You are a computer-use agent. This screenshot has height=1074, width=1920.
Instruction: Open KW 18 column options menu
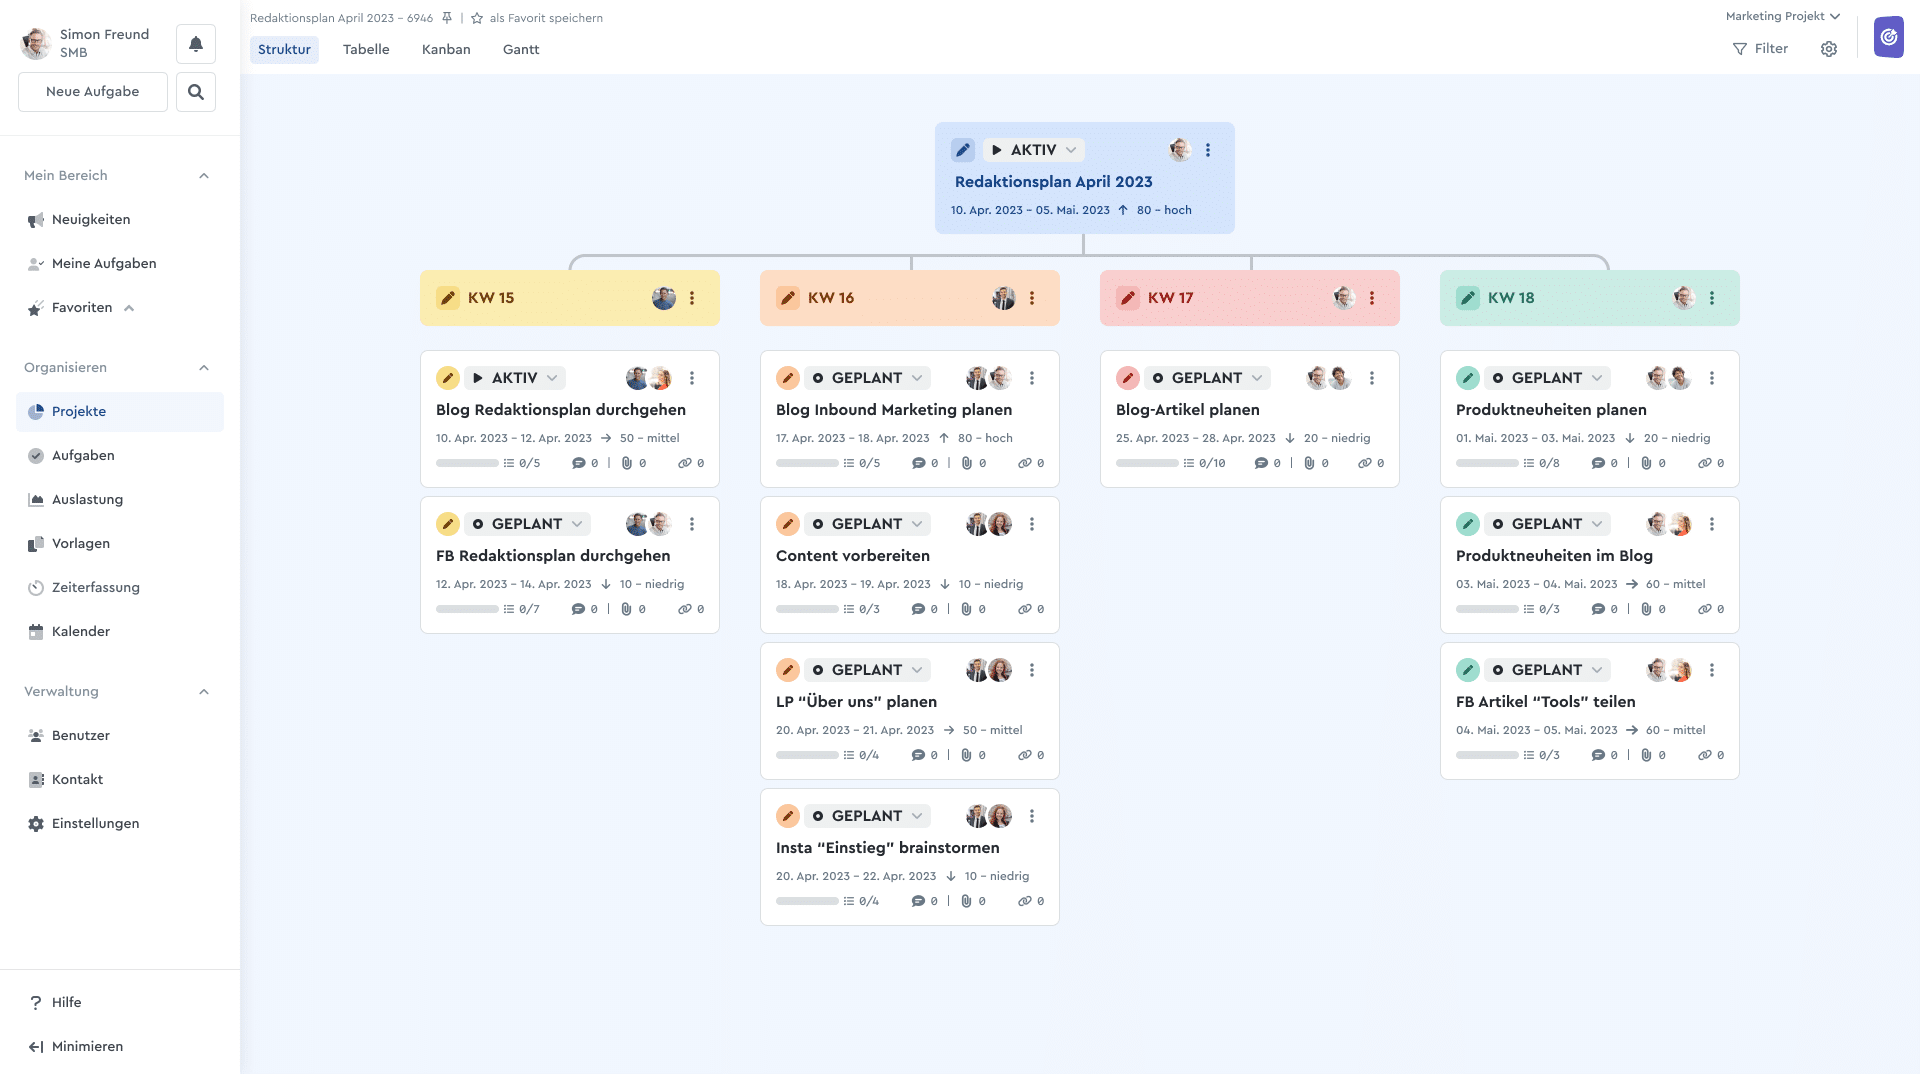click(x=1712, y=298)
